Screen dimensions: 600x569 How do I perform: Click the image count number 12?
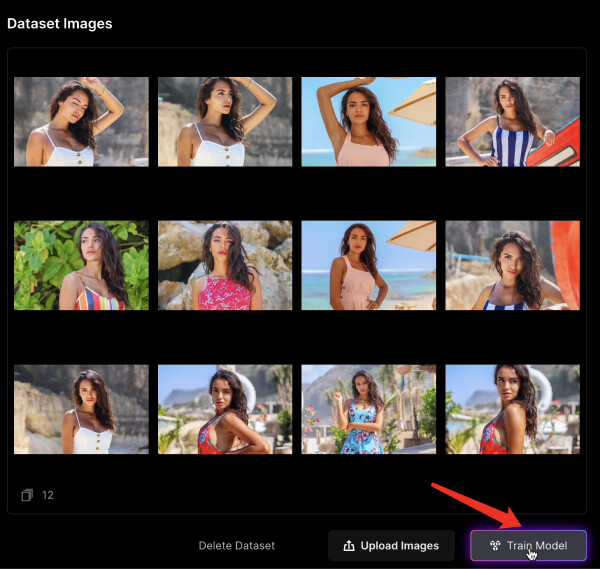[x=48, y=495]
